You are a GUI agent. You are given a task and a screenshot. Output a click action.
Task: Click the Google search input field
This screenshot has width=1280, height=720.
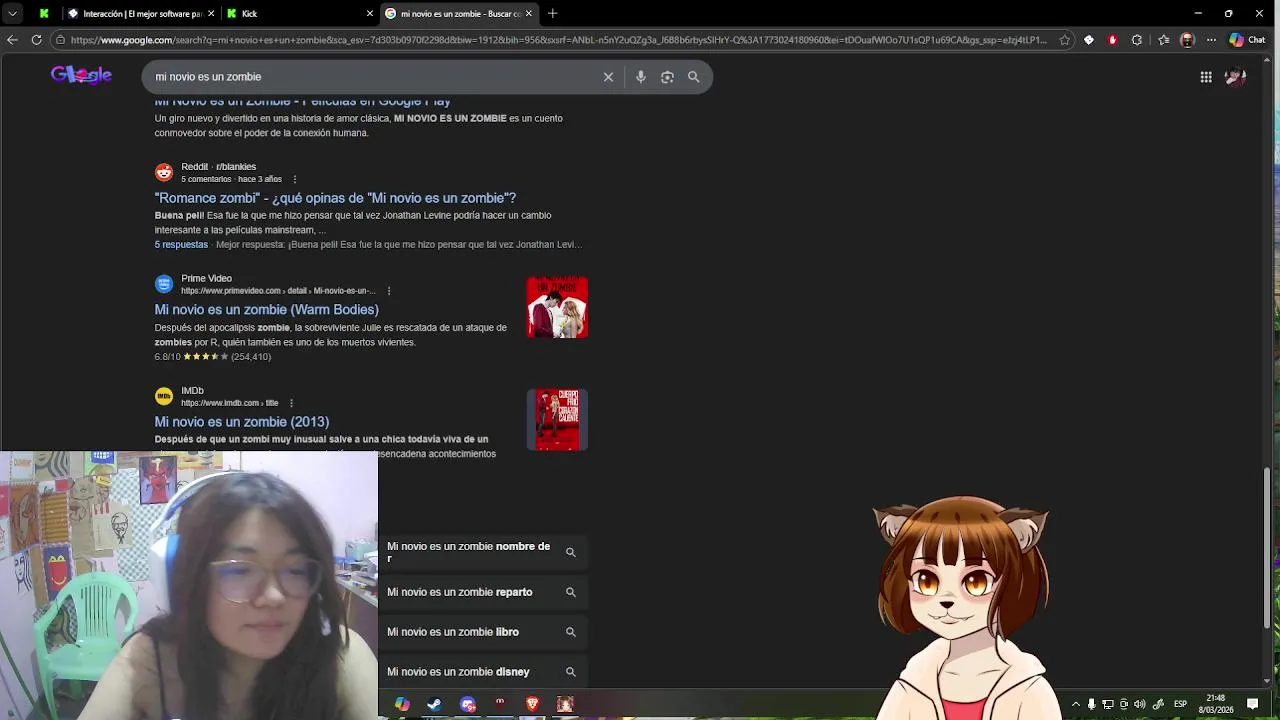(375, 77)
